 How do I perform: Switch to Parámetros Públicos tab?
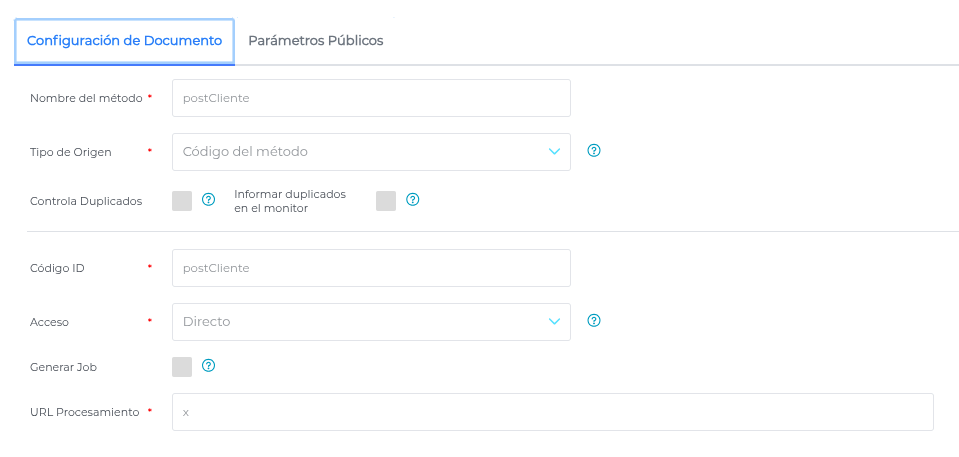coord(316,41)
